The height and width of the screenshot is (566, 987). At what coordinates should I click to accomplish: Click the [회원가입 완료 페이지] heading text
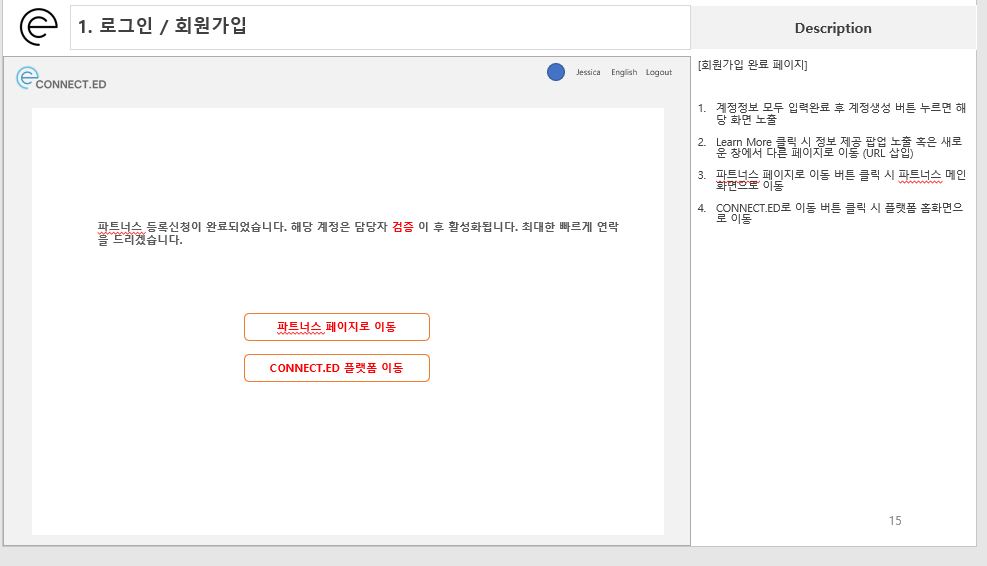click(753, 65)
